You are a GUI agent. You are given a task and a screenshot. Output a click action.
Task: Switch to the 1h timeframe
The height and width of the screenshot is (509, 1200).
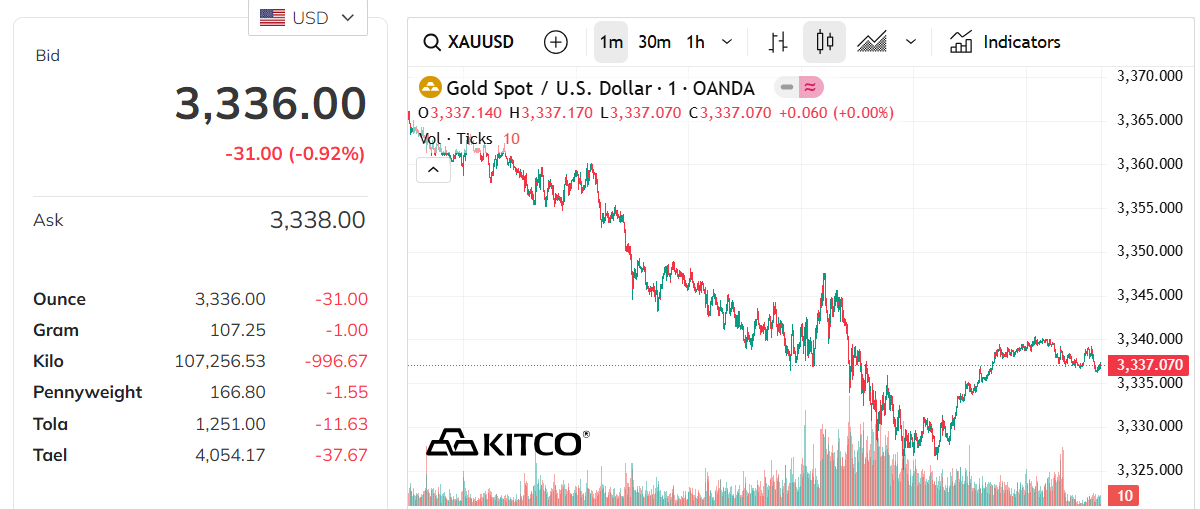pos(695,42)
